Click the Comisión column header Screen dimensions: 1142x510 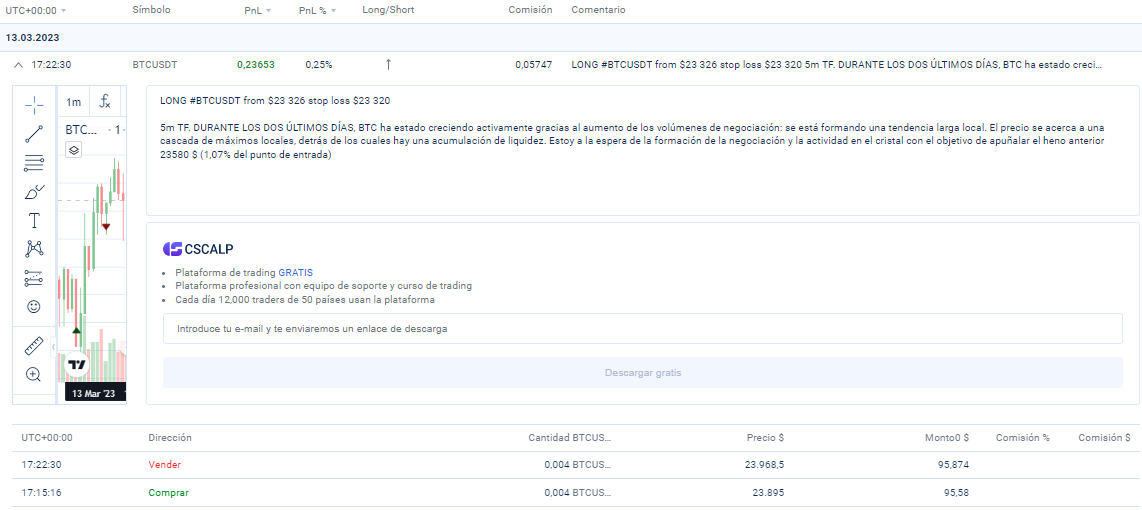coord(530,10)
